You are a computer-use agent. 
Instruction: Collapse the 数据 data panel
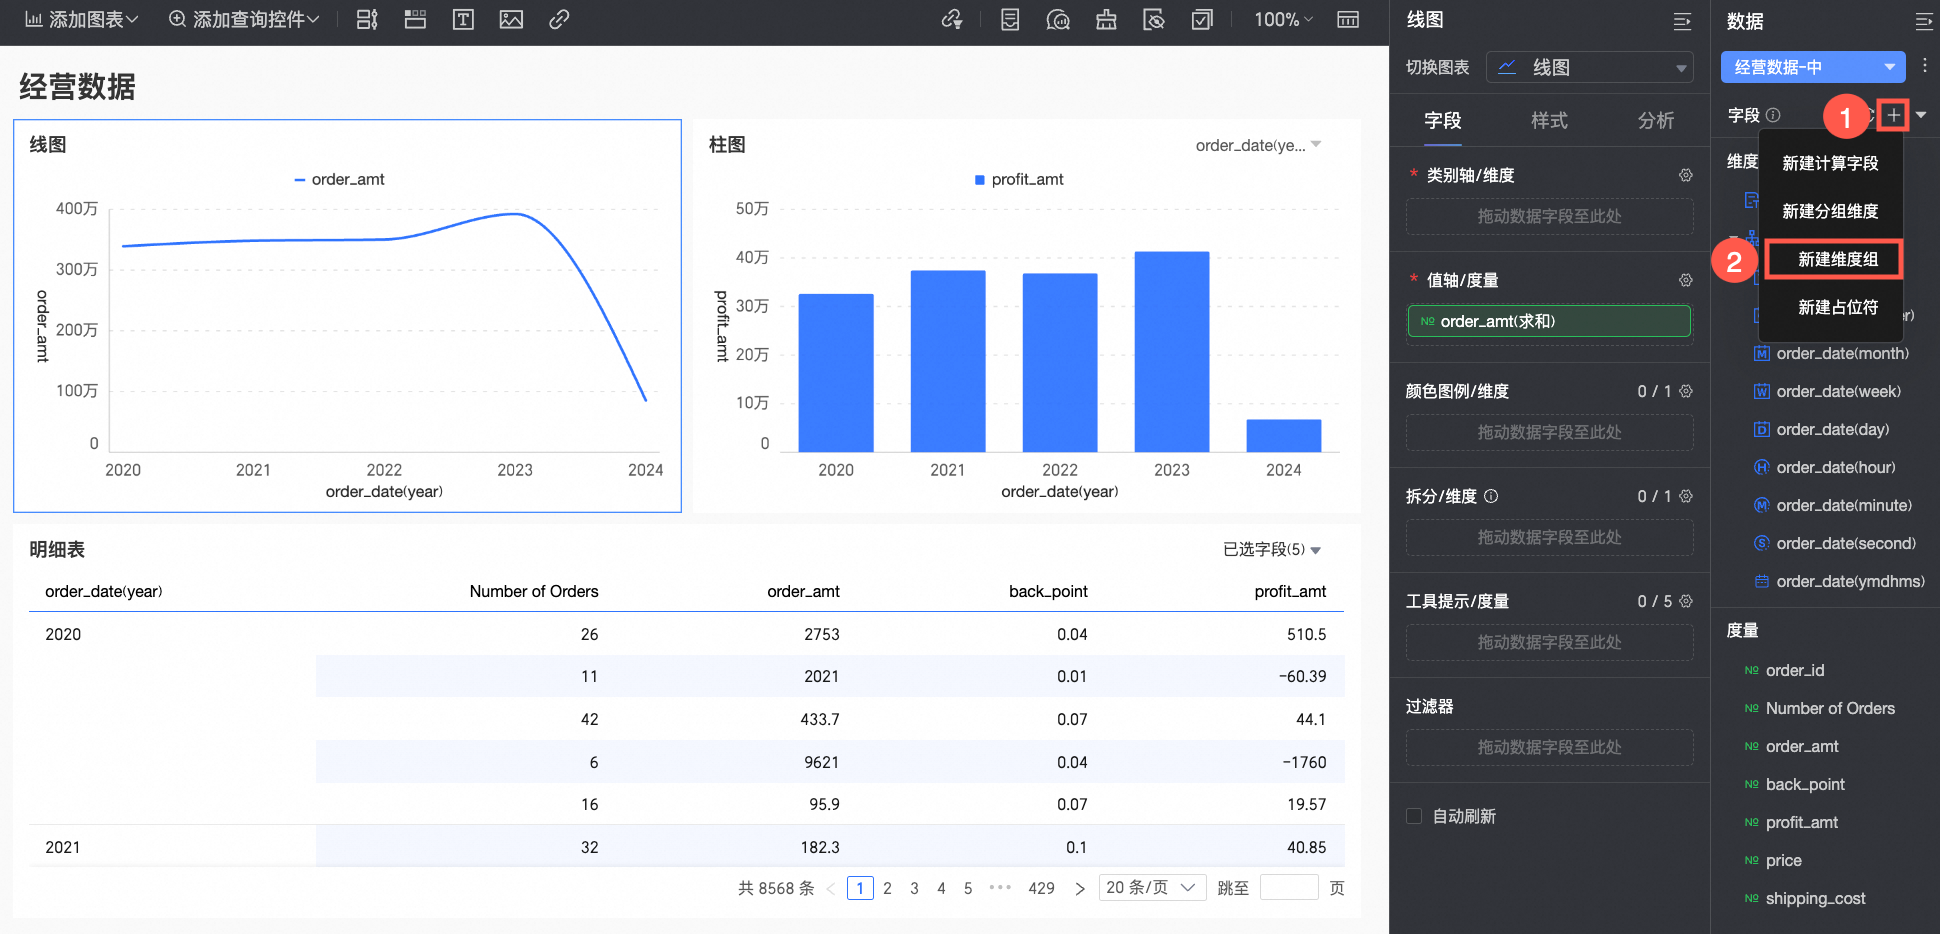[1923, 21]
